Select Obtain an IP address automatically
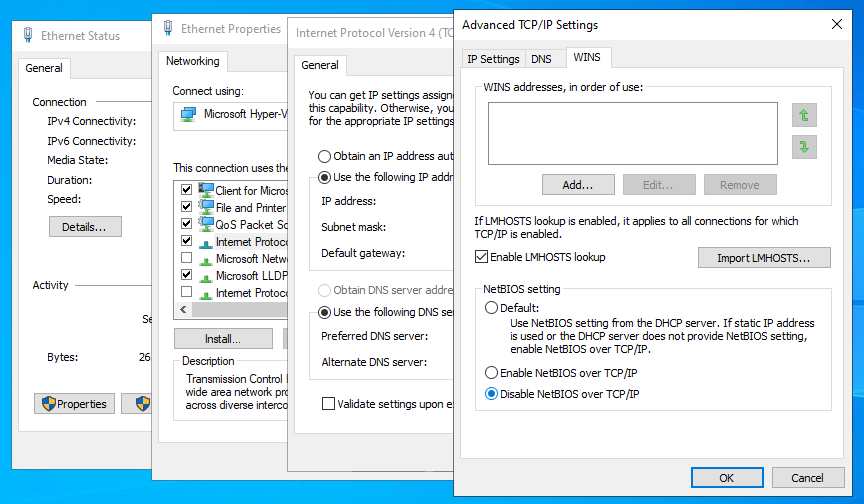This screenshot has height=504, width=864. (324, 156)
